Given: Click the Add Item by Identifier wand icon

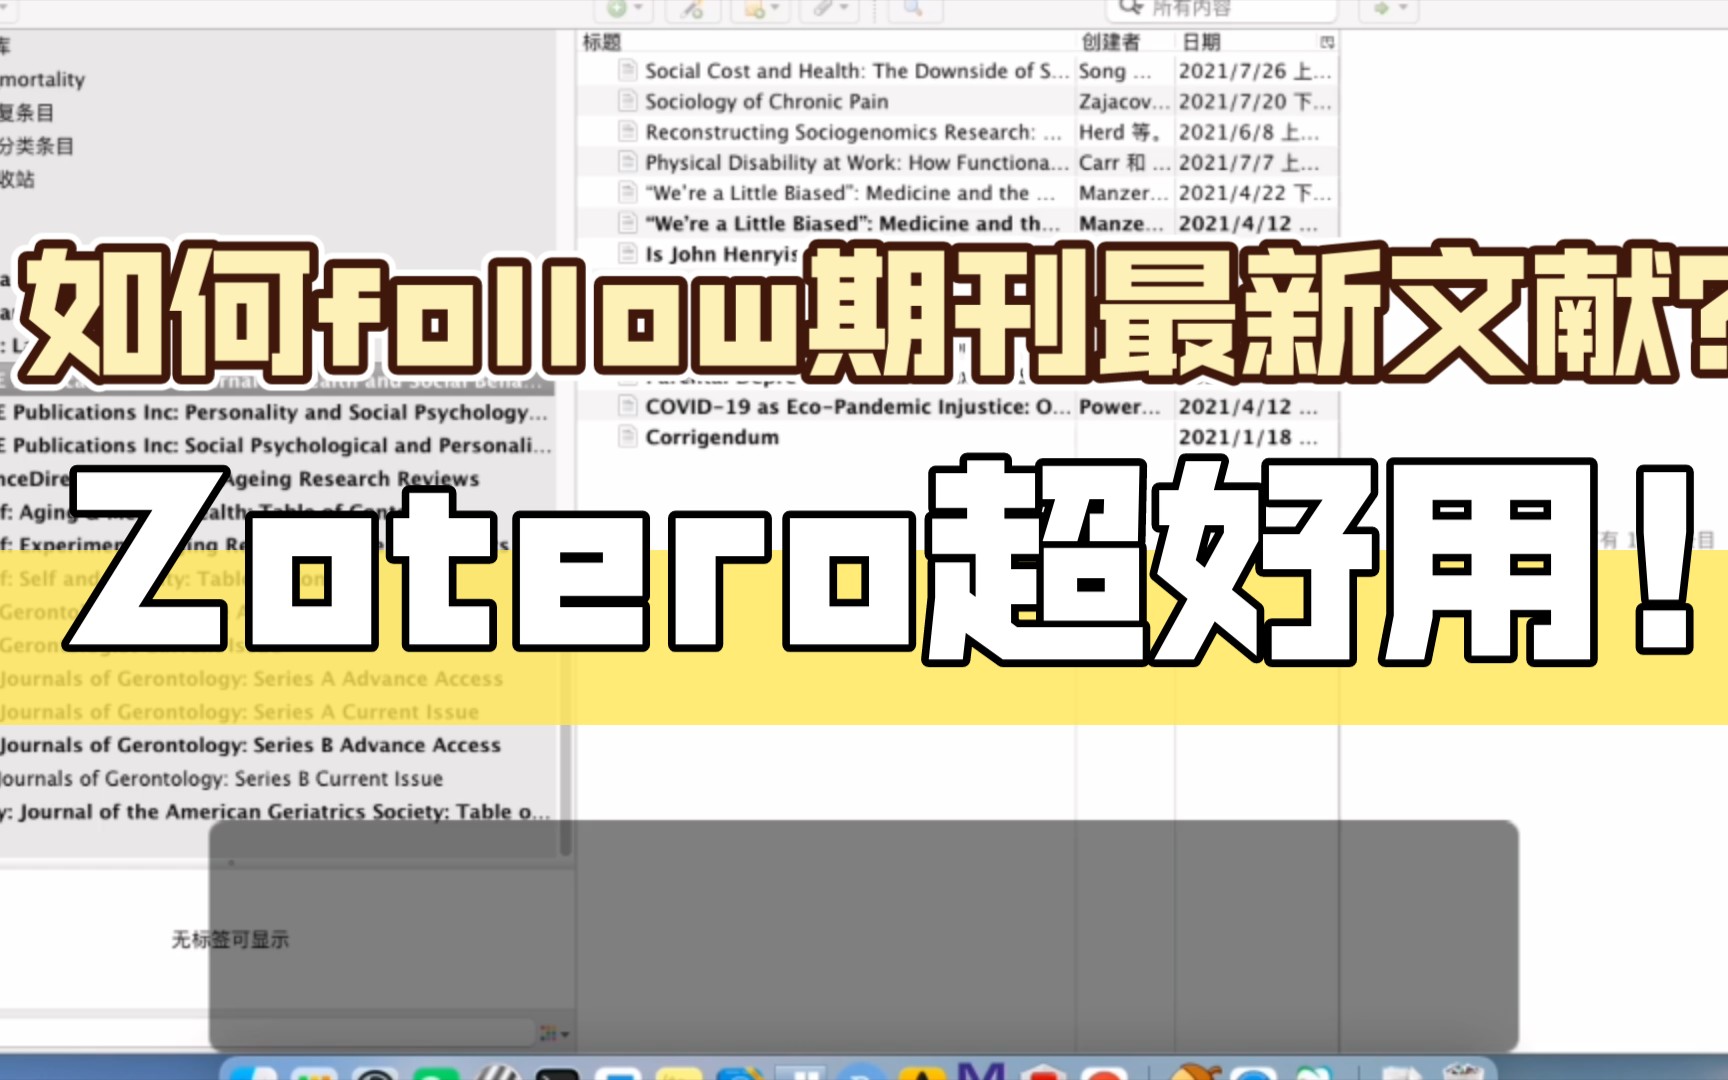Looking at the screenshot, I should click(692, 9).
